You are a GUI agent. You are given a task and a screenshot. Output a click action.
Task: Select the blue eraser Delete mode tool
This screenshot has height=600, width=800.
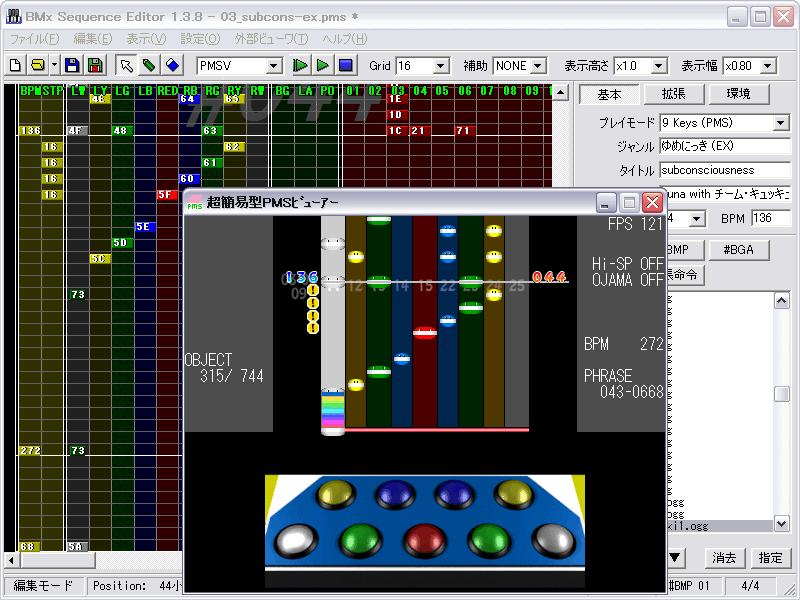pyautogui.click(x=172, y=66)
